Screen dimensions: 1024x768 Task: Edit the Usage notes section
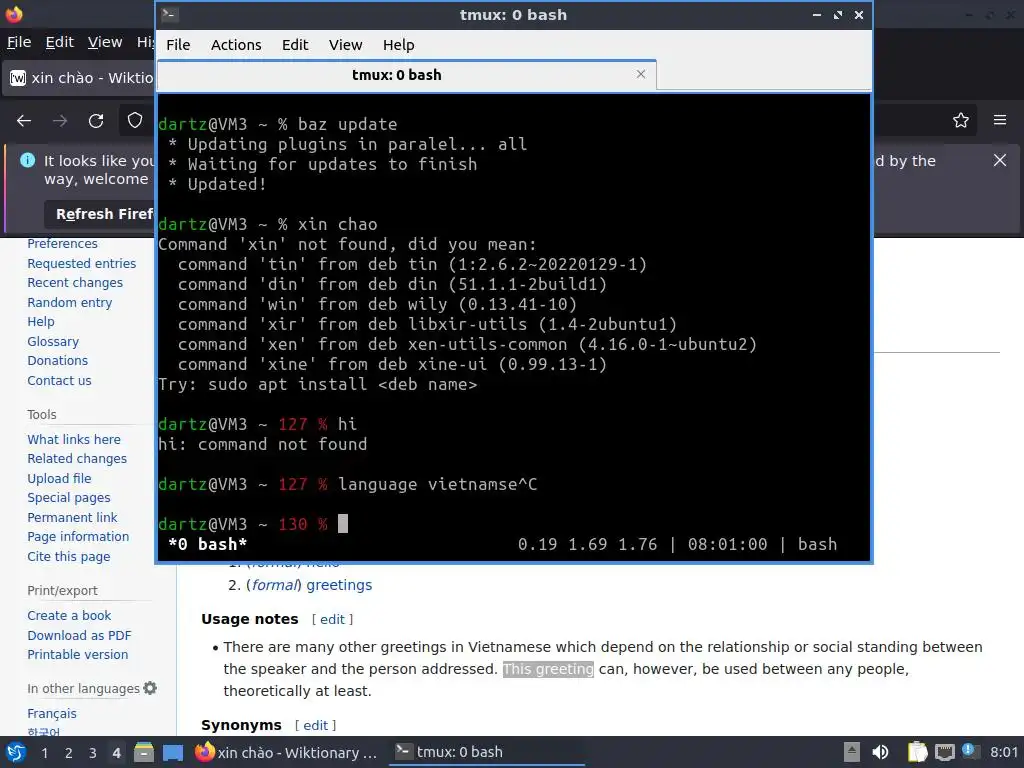(332, 619)
